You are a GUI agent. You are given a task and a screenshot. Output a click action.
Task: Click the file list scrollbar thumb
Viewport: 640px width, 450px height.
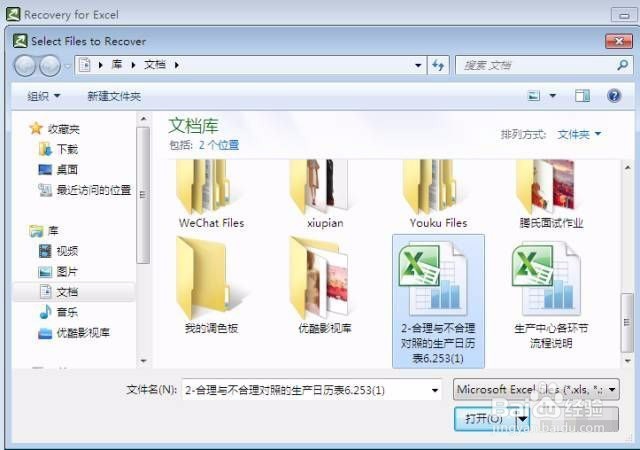627,323
